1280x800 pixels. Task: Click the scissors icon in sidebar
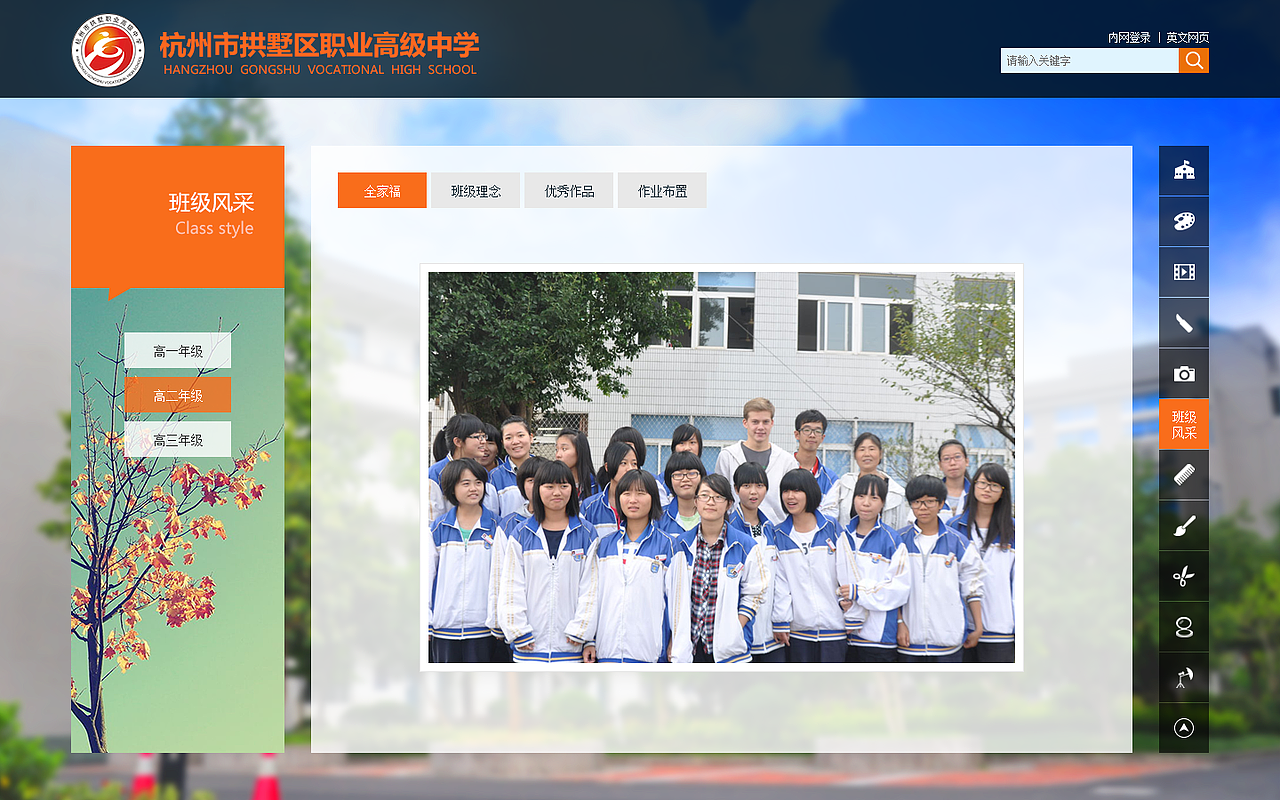(x=1184, y=577)
